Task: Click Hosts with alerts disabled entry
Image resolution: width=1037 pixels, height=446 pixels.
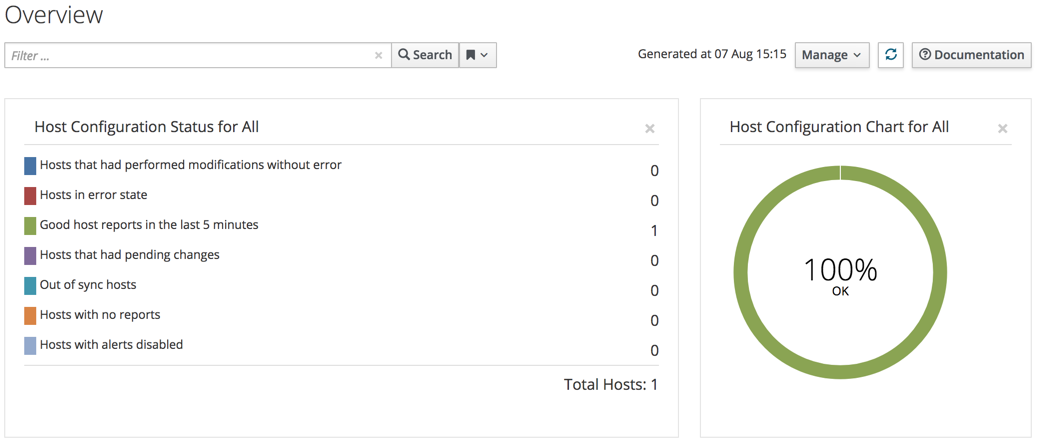Action: coord(111,345)
